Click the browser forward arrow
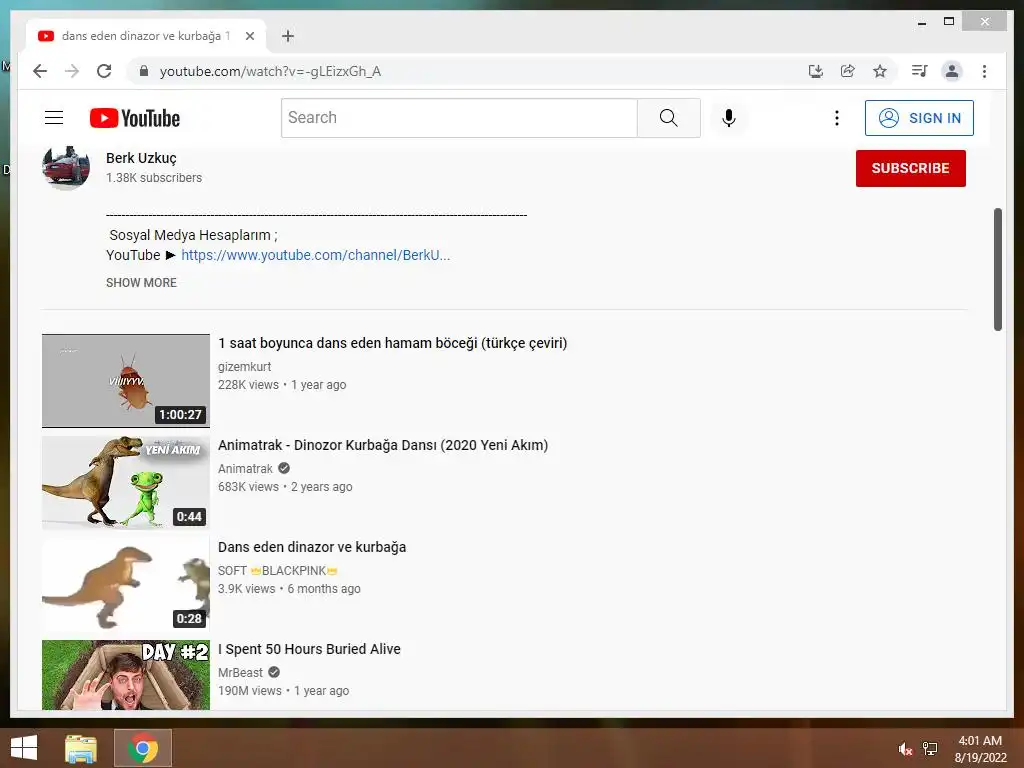 [72, 71]
